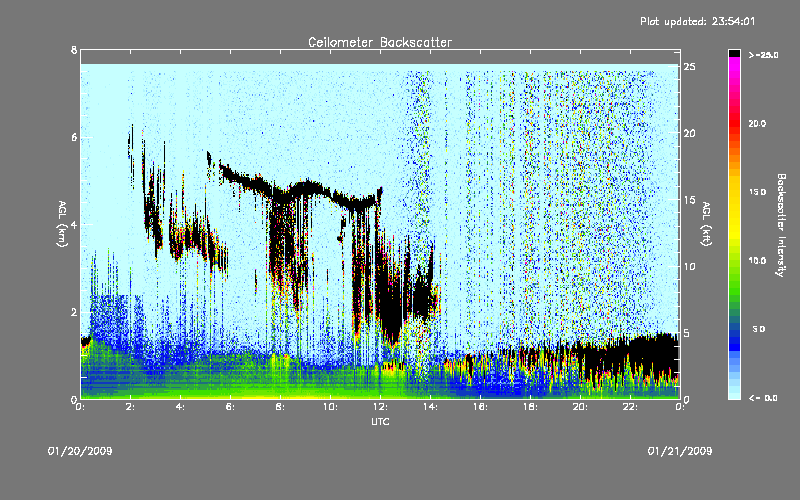This screenshot has width=800, height=500.
Task: Click the ">-25.0" colorbar maximum label
Action: tap(764, 55)
